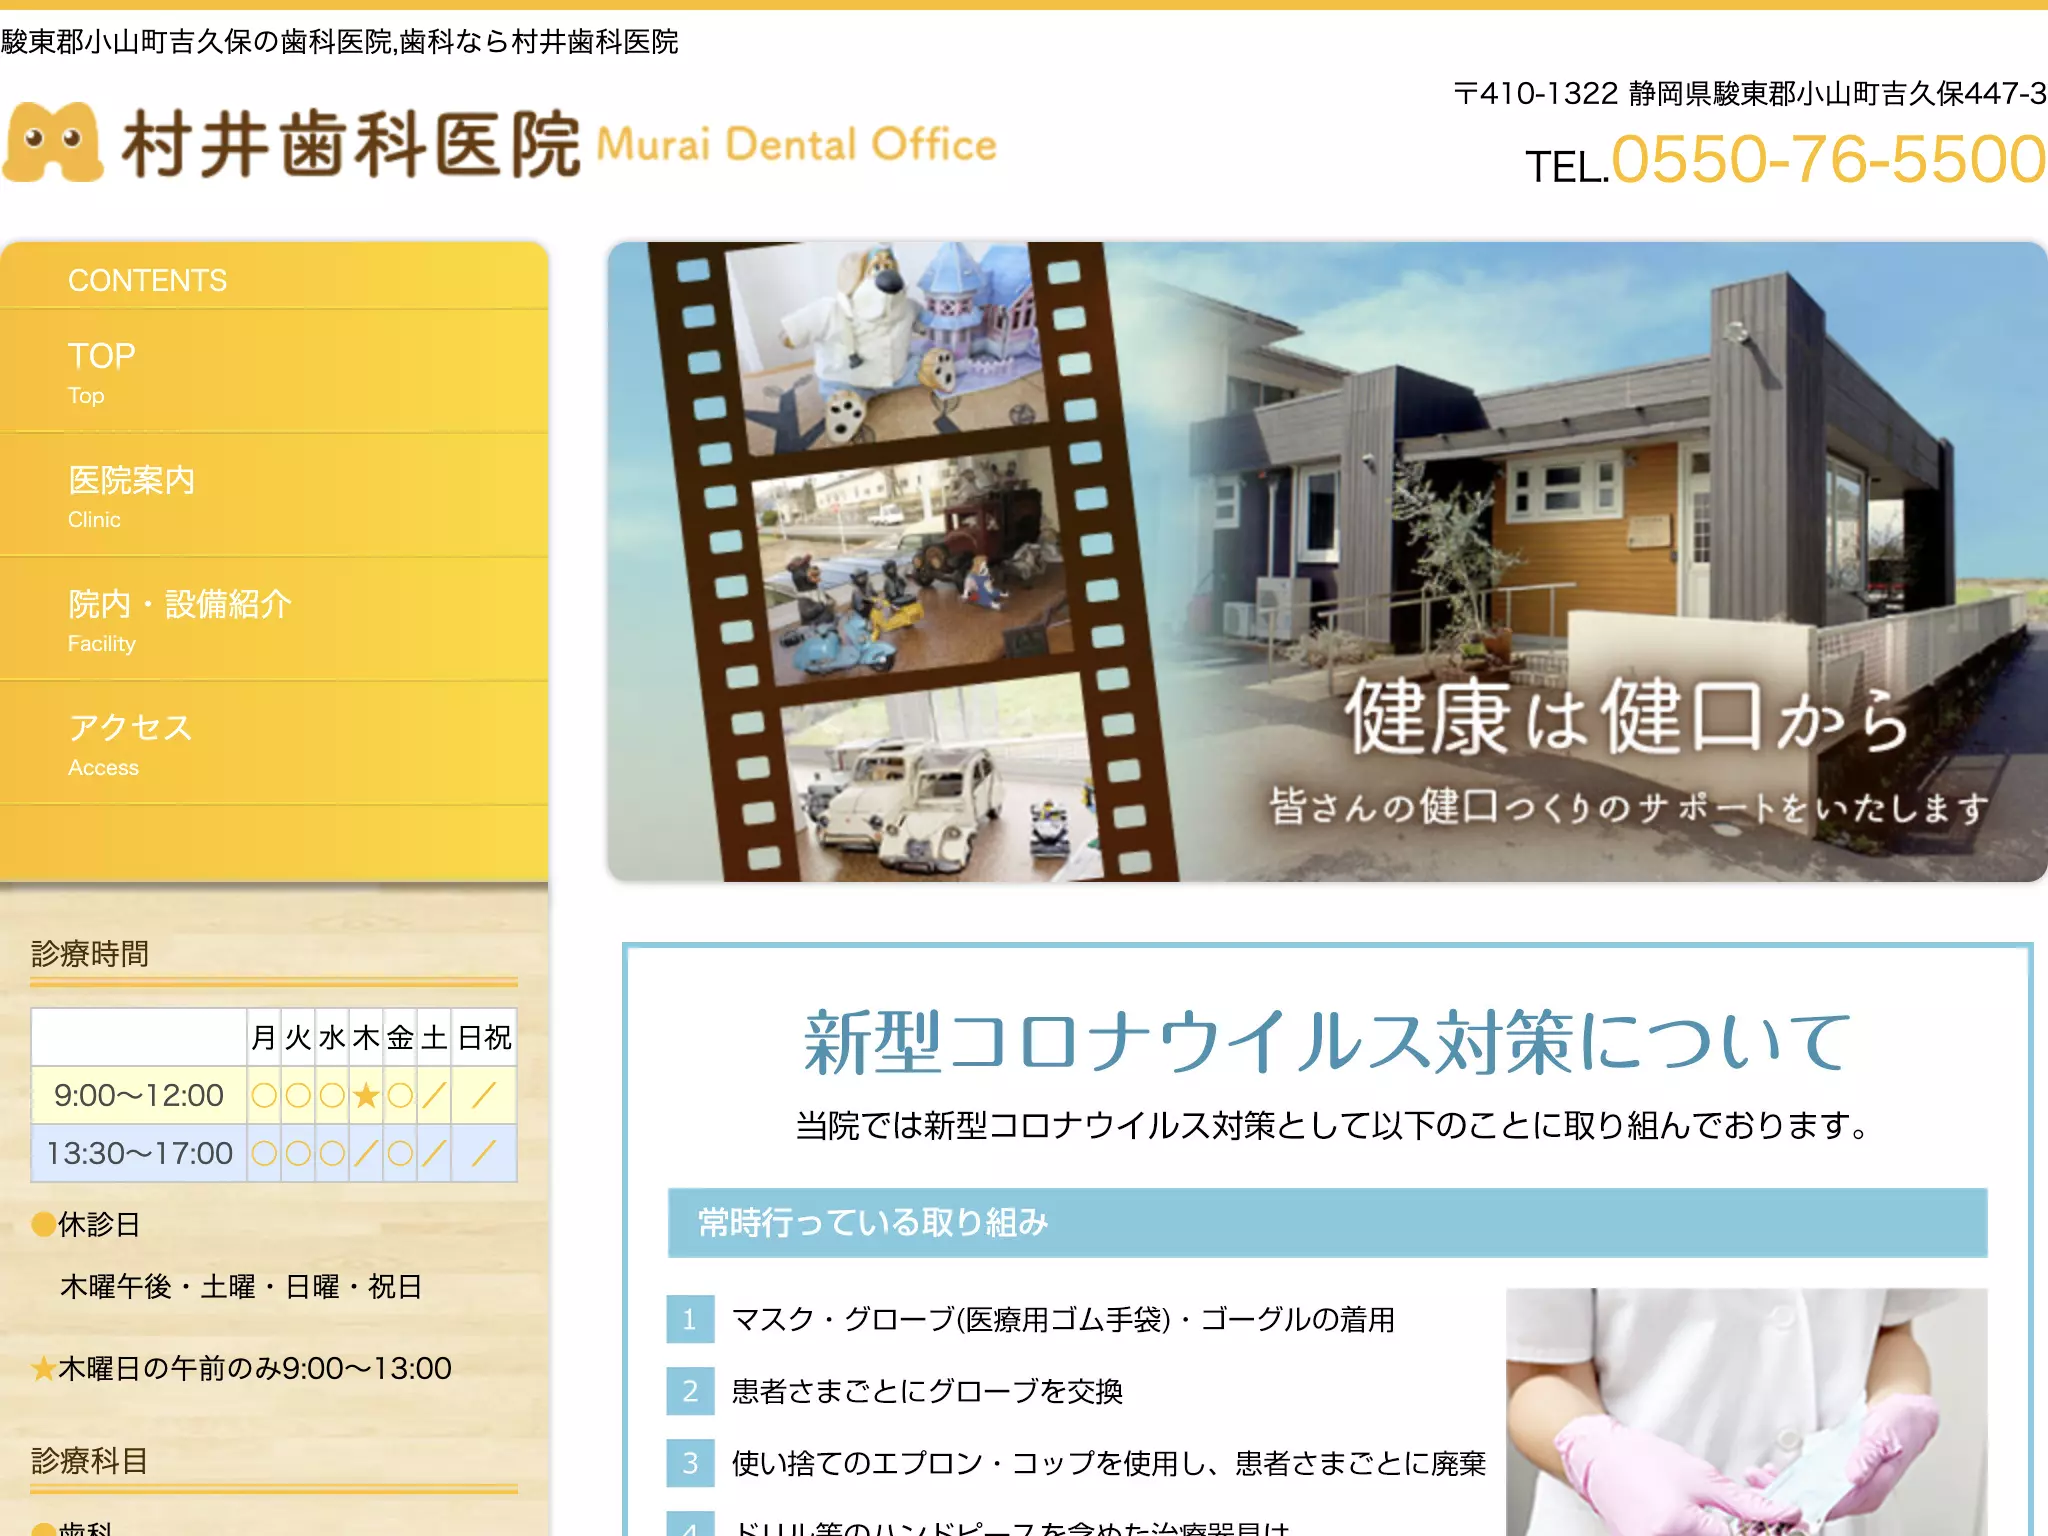Select the 9:00〜12:00 time row label
The height and width of the screenshot is (1536, 2048).
[x=139, y=1095]
